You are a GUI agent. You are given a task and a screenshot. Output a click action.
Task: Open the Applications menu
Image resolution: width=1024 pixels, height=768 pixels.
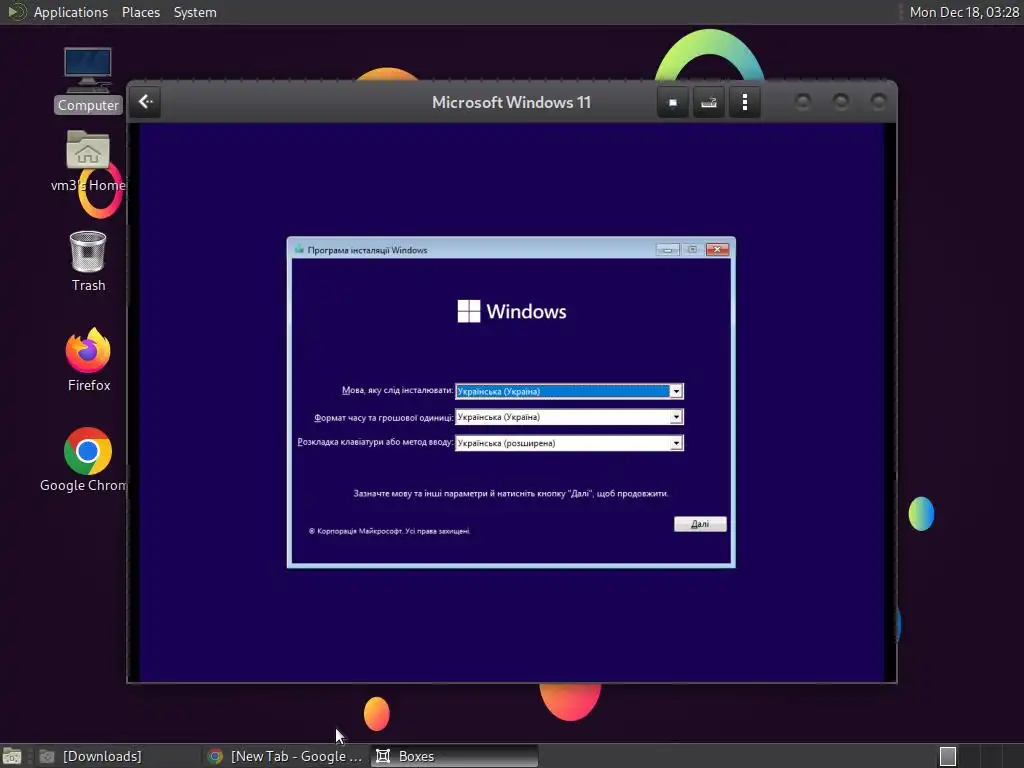click(x=71, y=12)
